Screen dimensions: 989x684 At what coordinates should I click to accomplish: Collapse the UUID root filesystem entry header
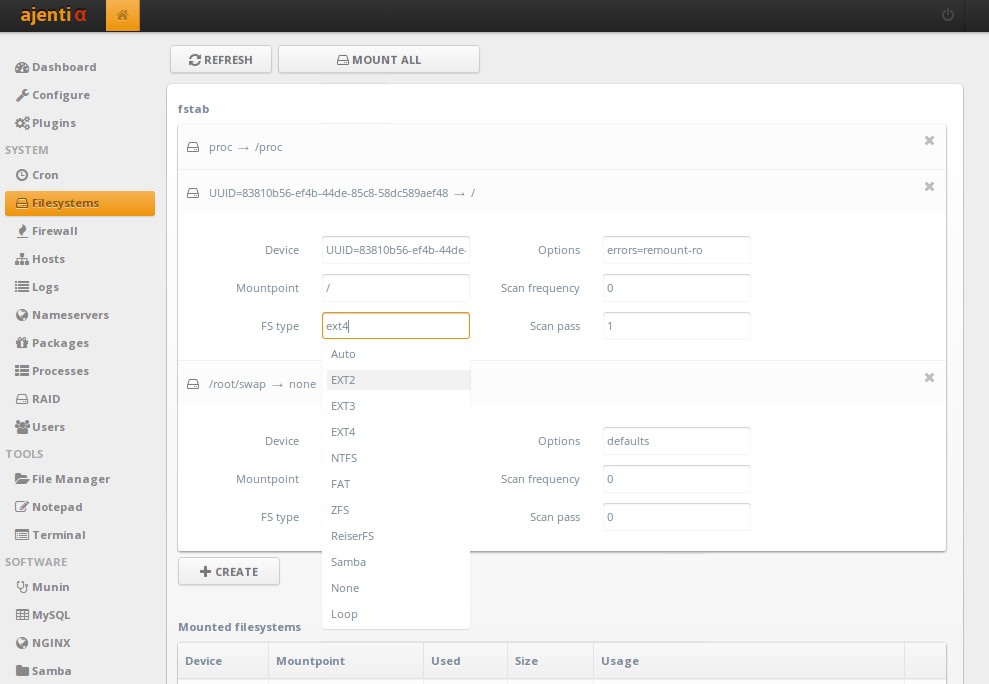[341, 193]
